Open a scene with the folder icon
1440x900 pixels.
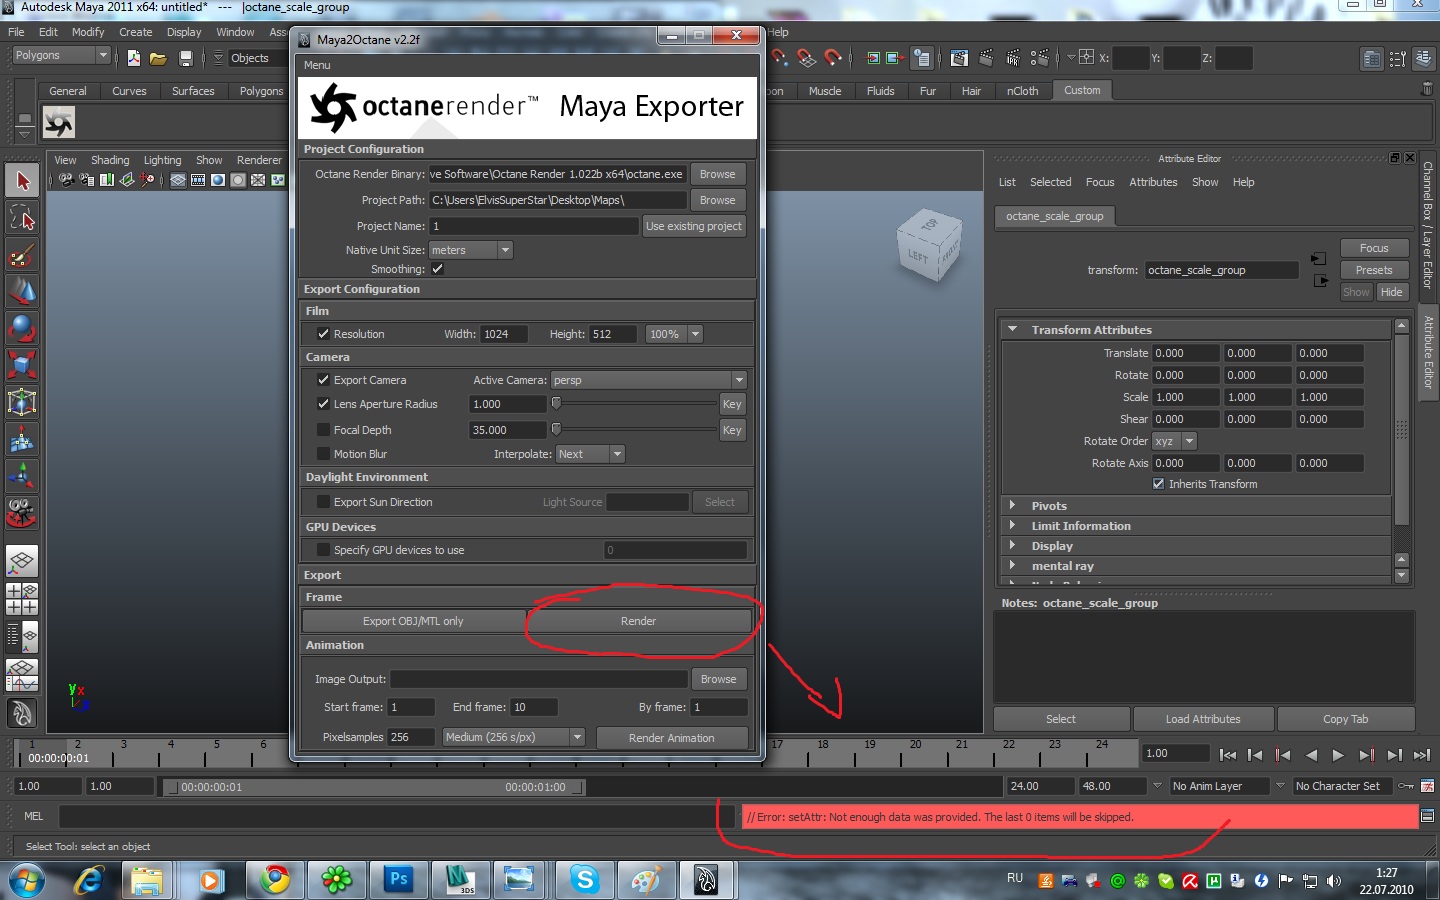coord(158,58)
